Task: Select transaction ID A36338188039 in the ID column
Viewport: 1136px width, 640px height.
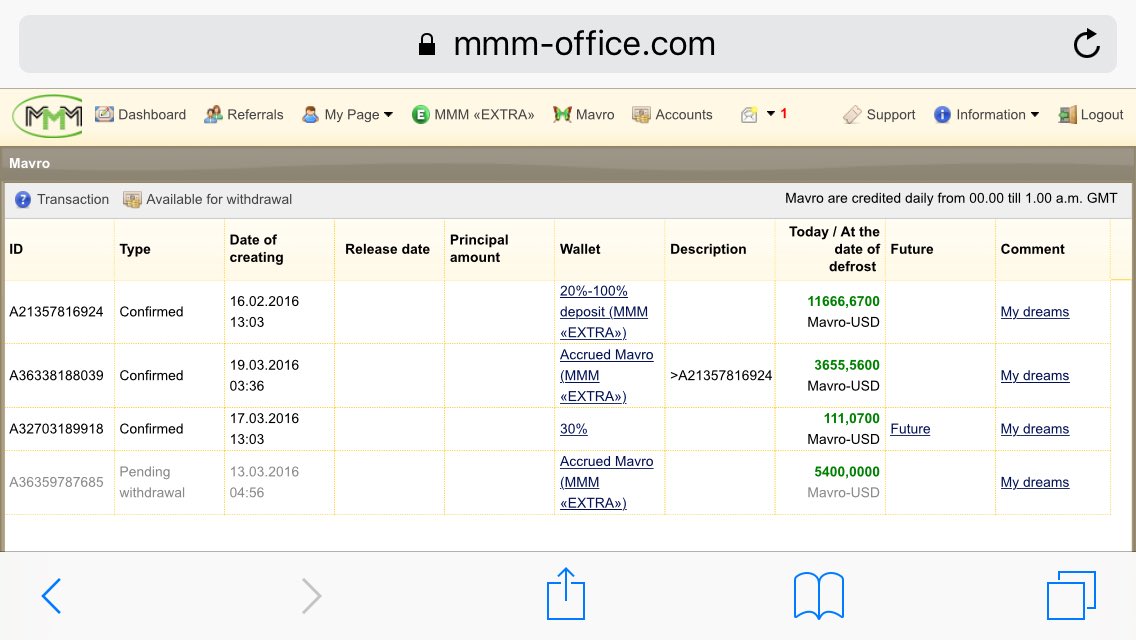Action: click(56, 375)
